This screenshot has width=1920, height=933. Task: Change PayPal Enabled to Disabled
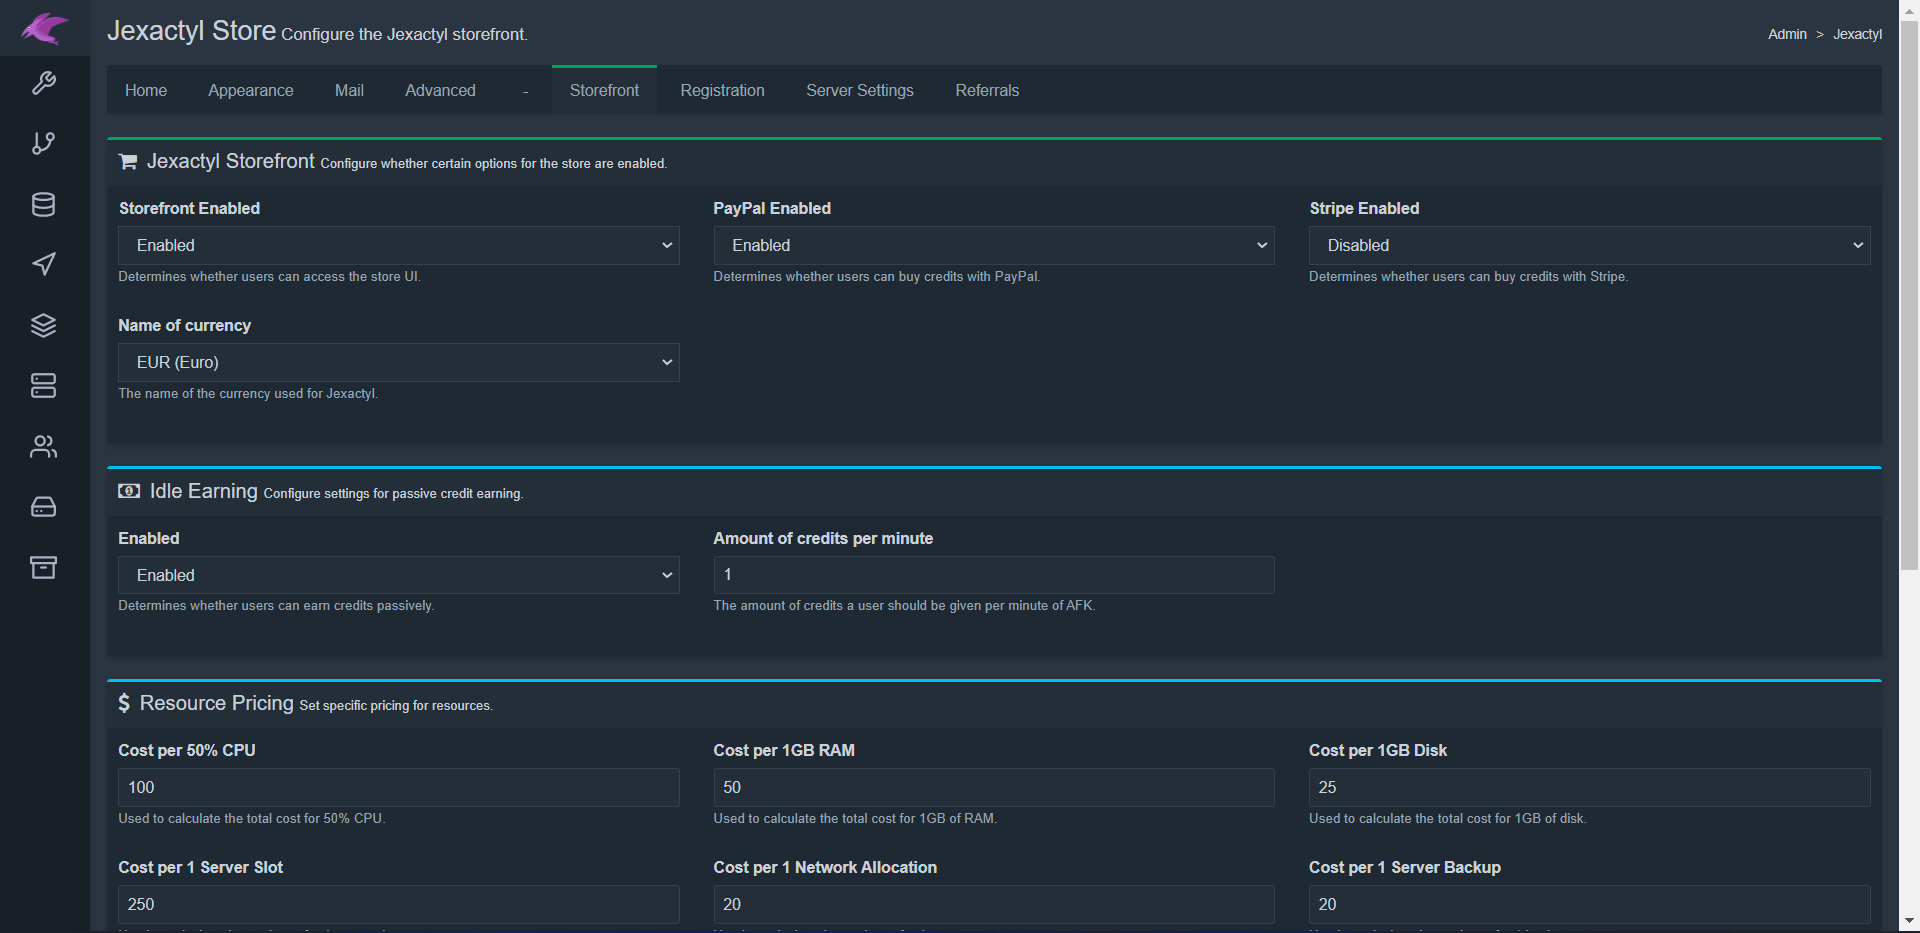993,245
